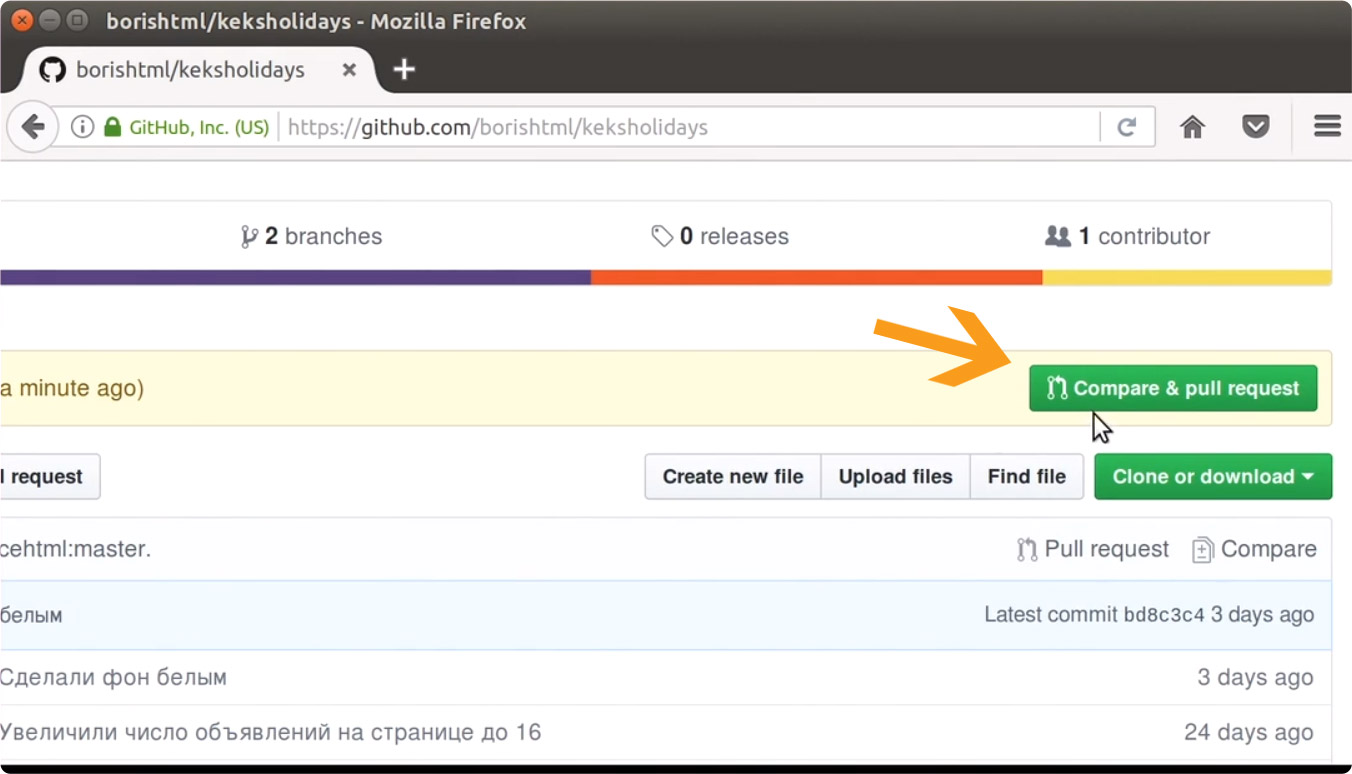The height and width of the screenshot is (774, 1352).
Task: Go to the Firefox home page icon
Action: point(1192,127)
